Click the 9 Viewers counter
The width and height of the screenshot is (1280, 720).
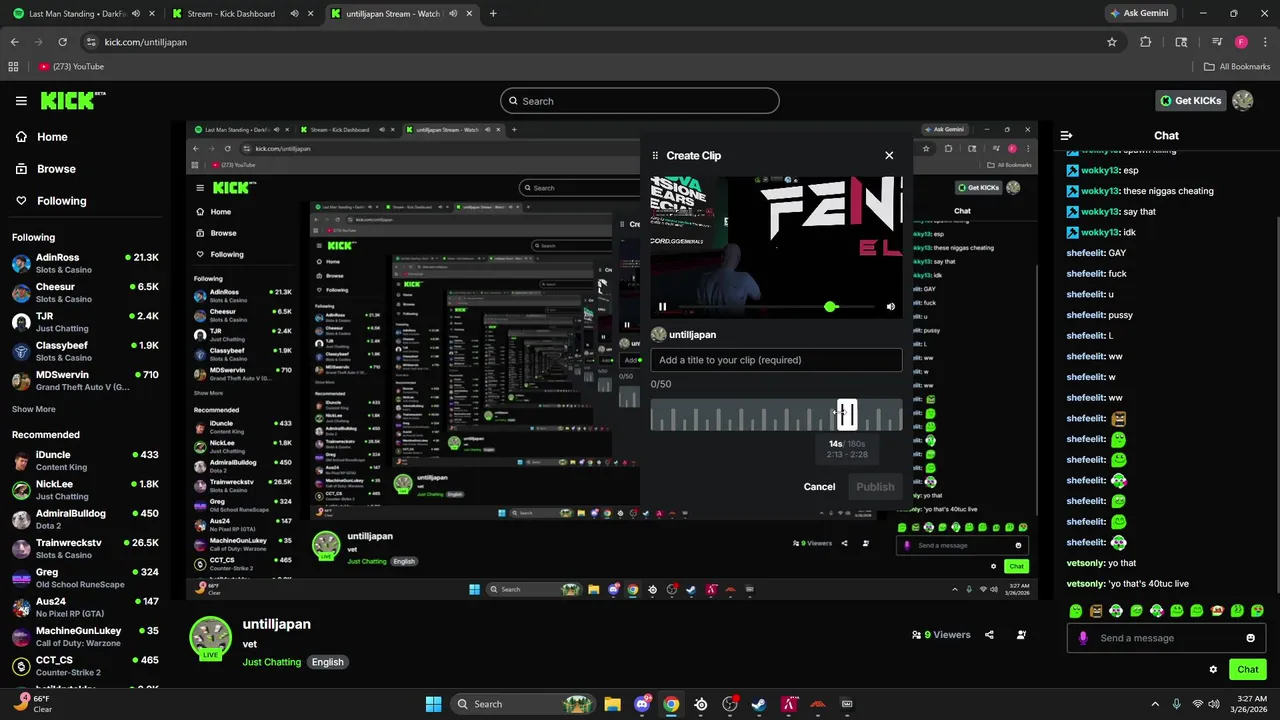click(941, 635)
